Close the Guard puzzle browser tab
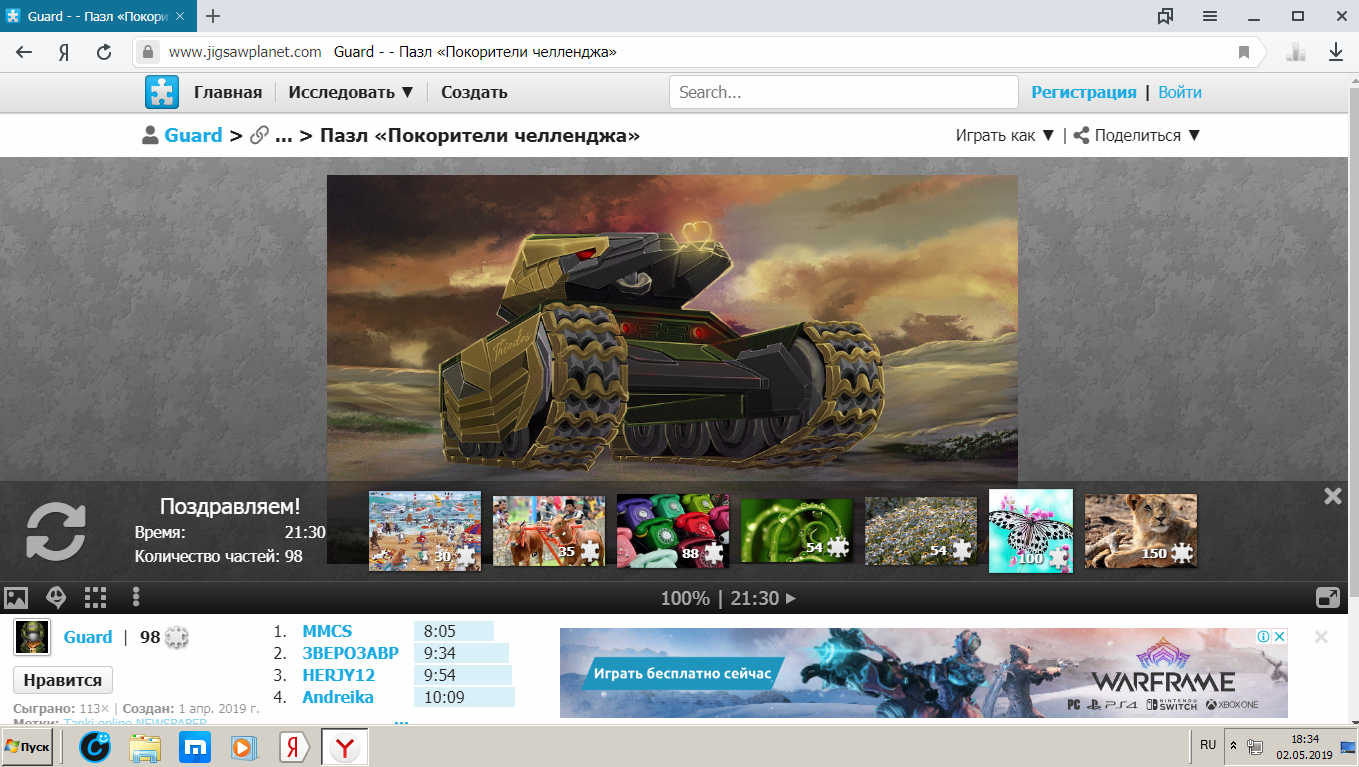Screen dimensions: 1359x767 (x=182, y=16)
